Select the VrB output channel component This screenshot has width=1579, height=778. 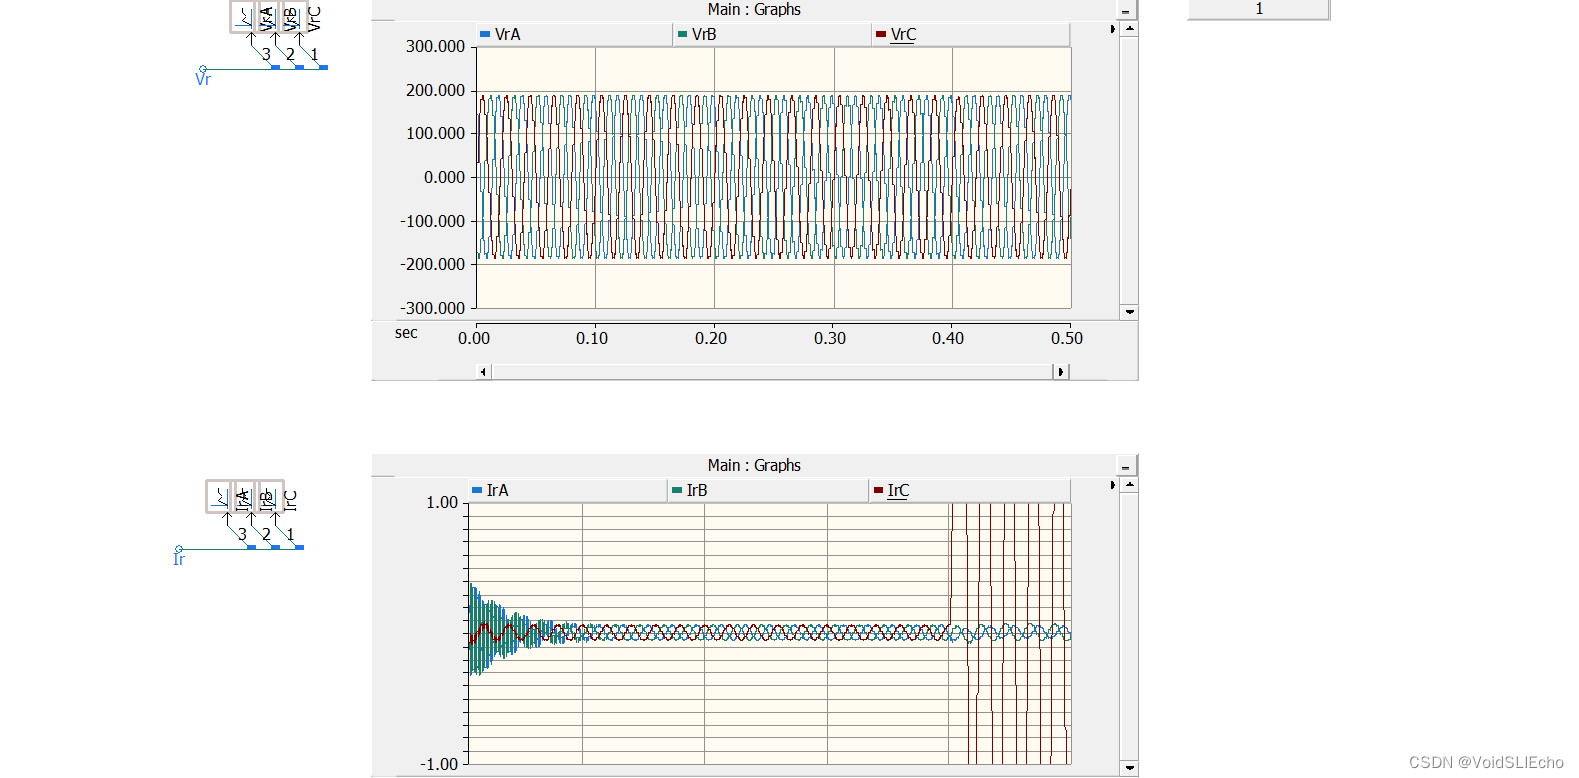coord(267,17)
